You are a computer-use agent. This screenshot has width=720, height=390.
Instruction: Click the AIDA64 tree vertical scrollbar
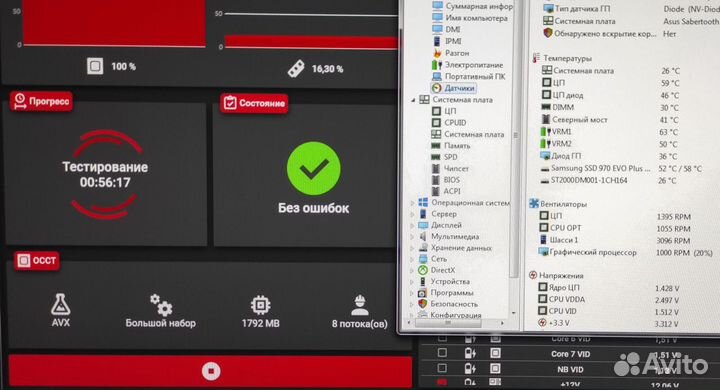coord(515,136)
